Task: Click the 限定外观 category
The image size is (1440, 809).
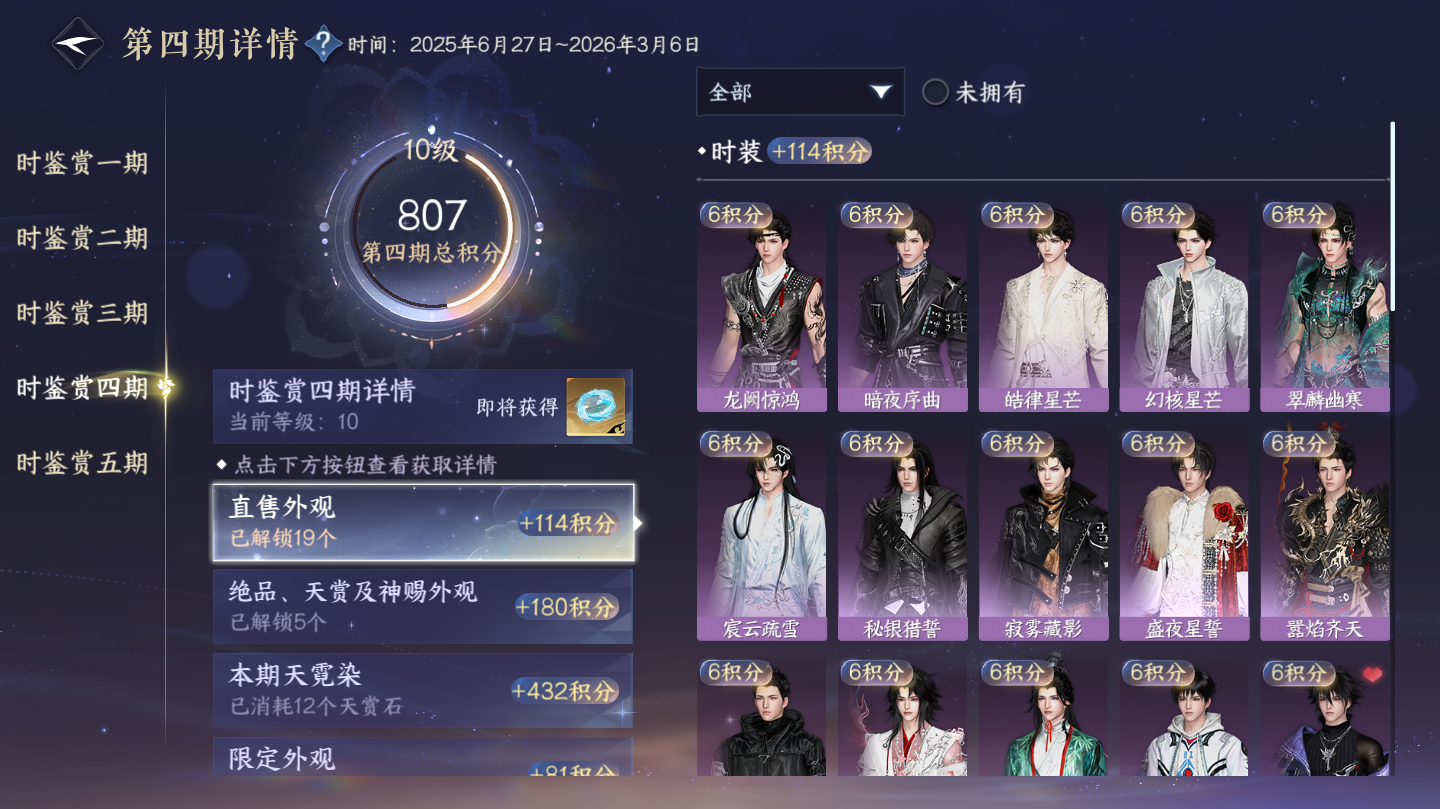Action: 423,757
